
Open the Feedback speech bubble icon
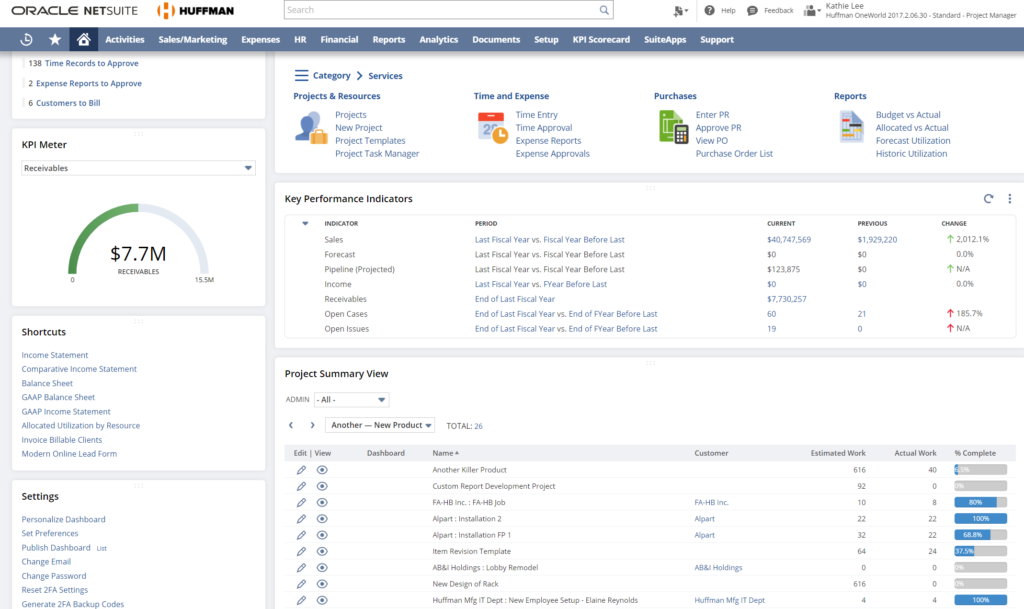(752, 10)
